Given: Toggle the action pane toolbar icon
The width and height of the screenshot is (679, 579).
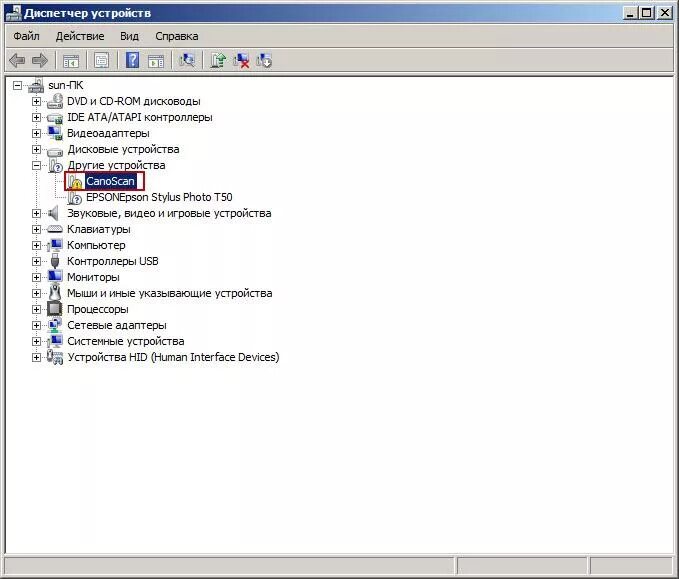Looking at the screenshot, I should [x=156, y=61].
